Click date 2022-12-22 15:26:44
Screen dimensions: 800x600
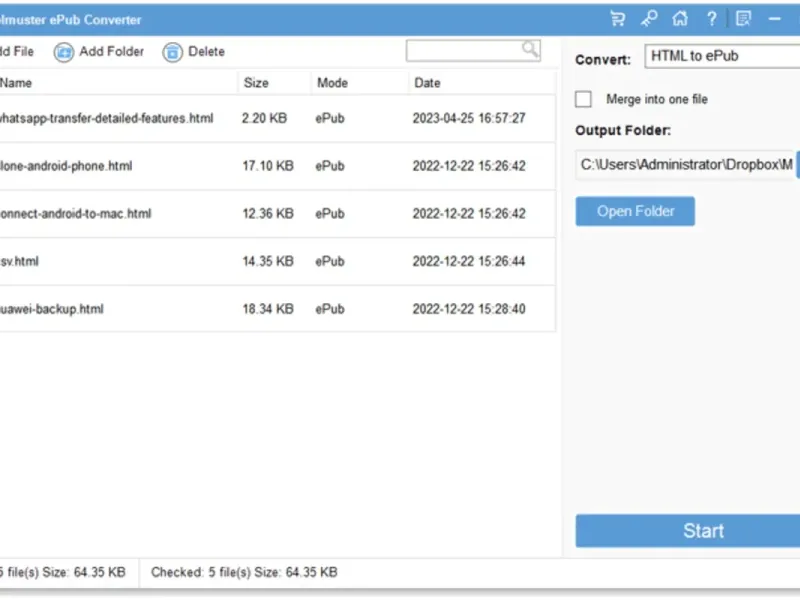pyautogui.click(x=469, y=261)
